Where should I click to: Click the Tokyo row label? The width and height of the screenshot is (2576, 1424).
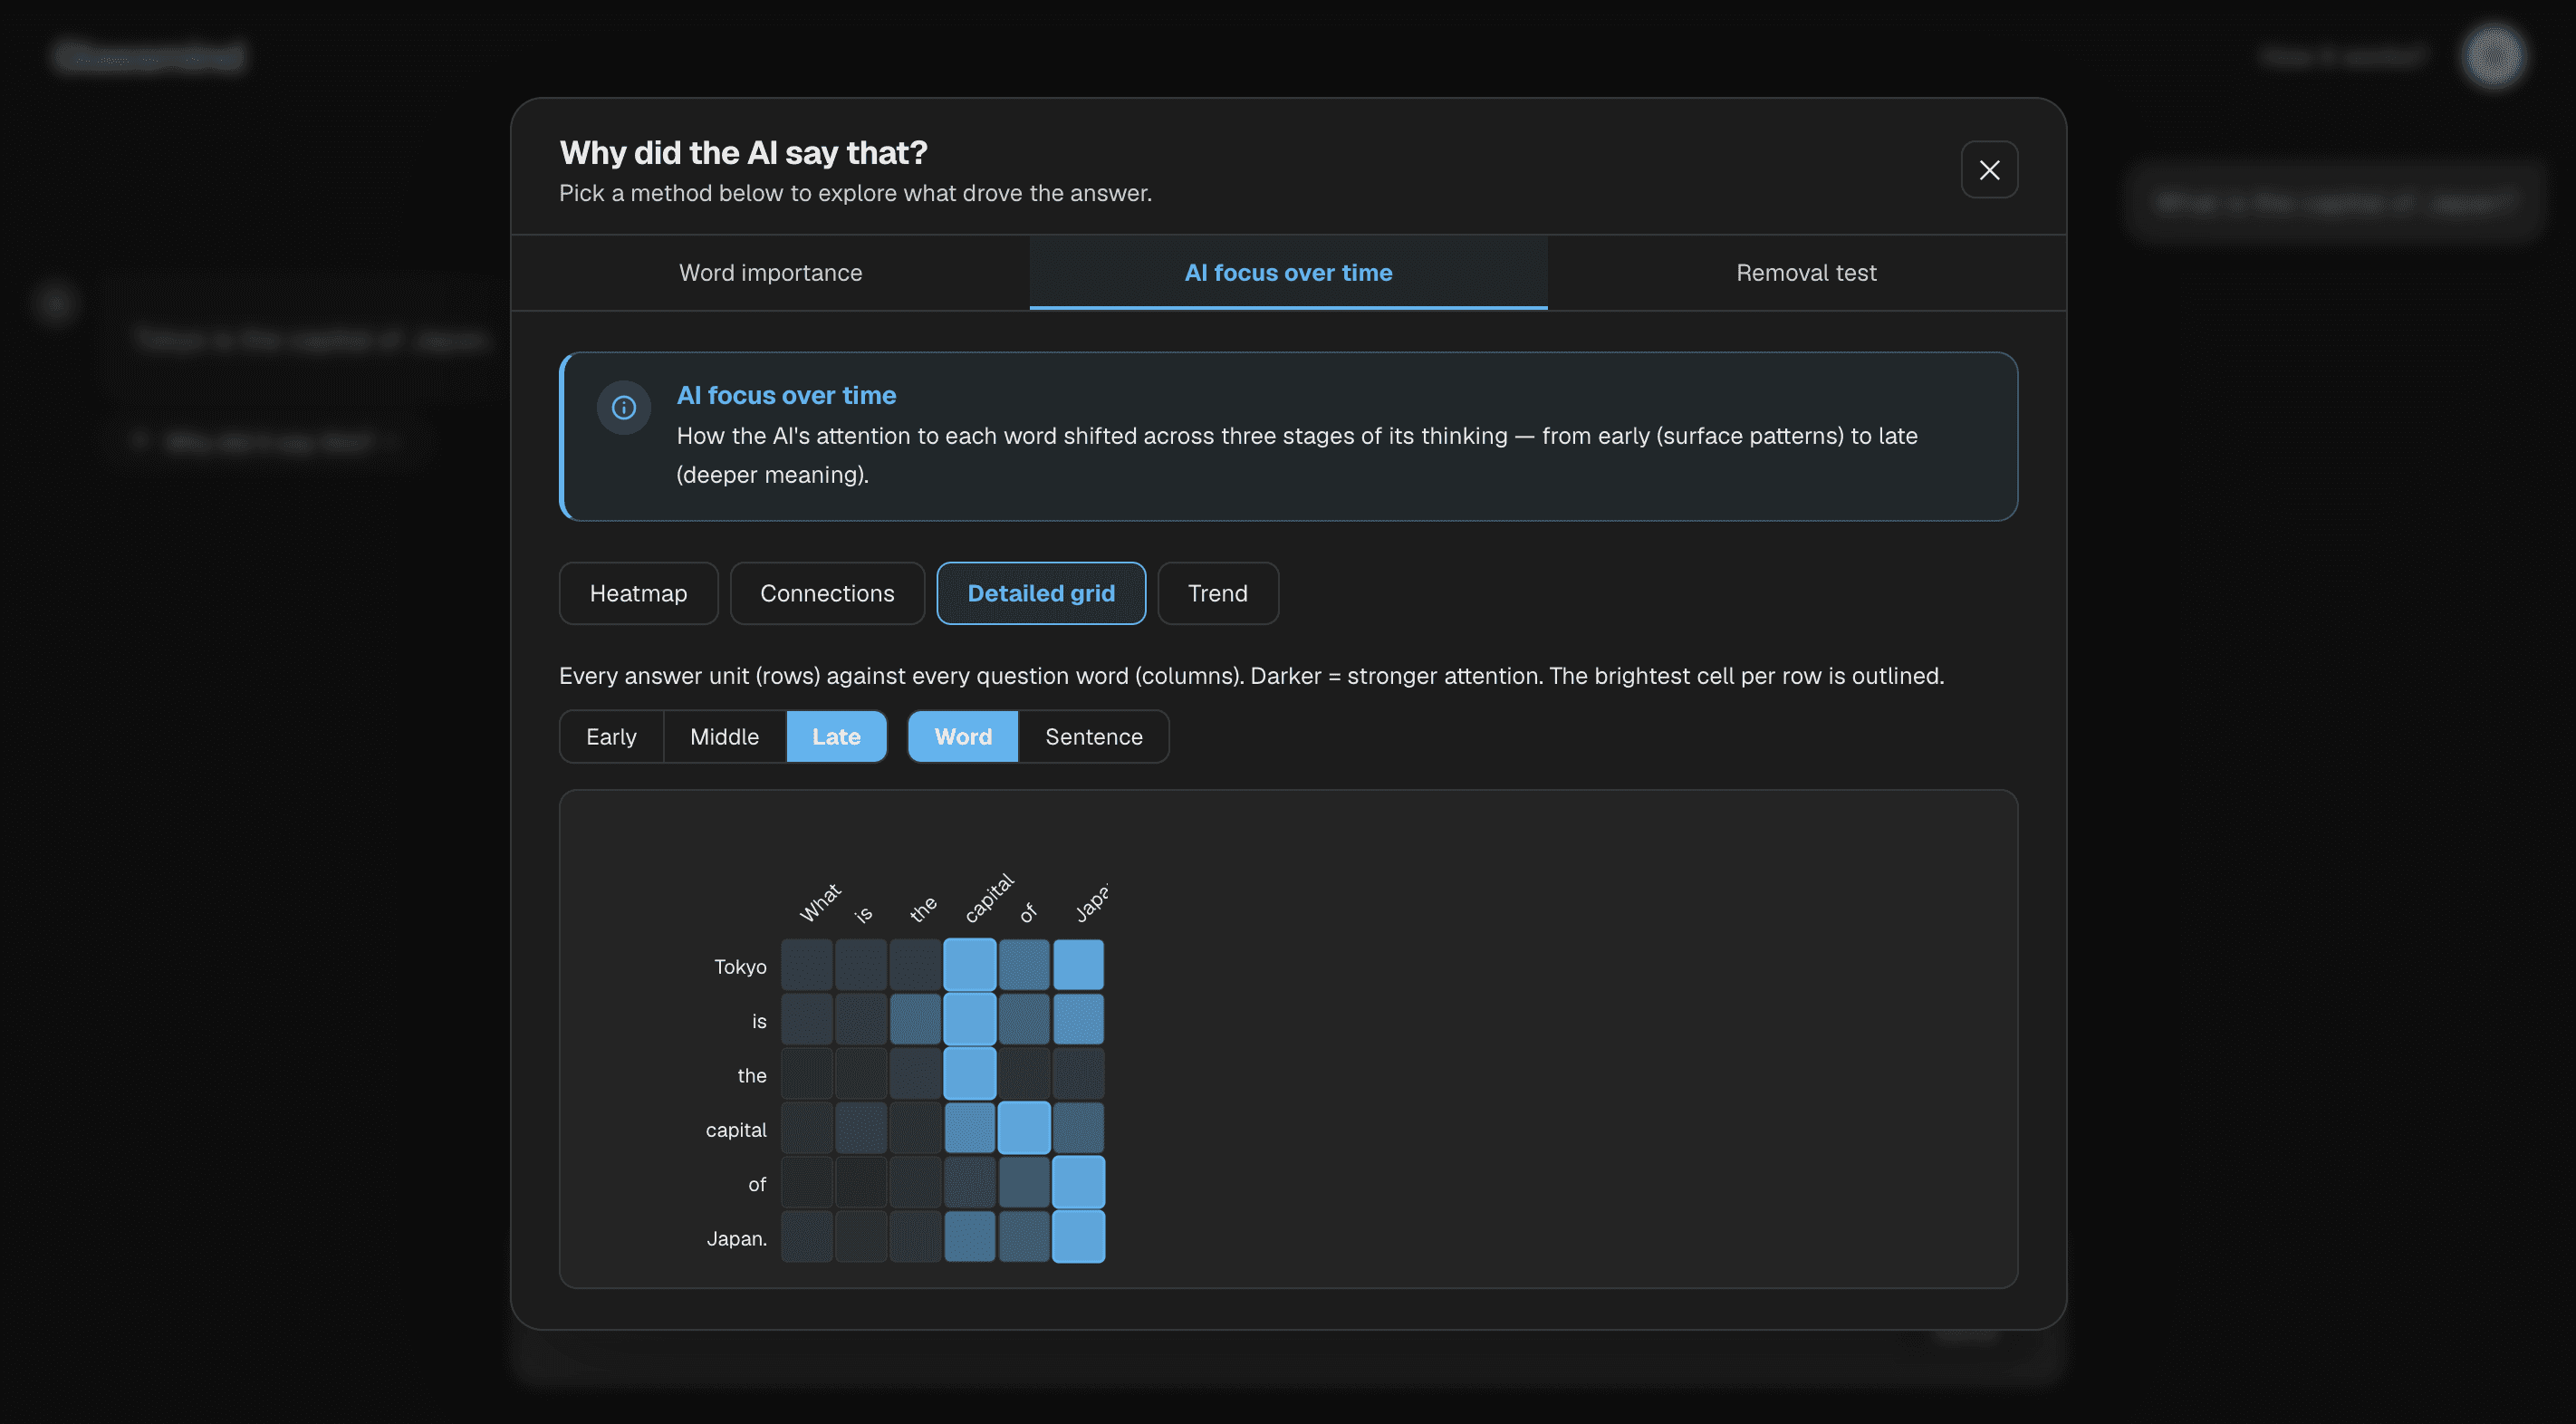[740, 966]
